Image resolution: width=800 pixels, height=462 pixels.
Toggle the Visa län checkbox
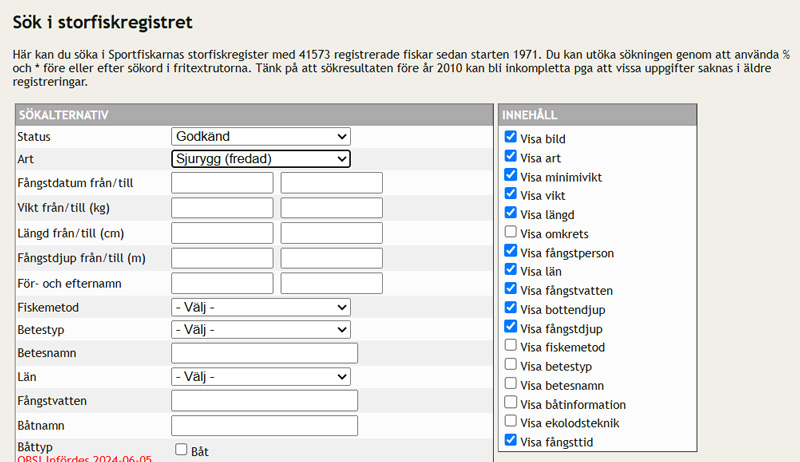pos(511,269)
